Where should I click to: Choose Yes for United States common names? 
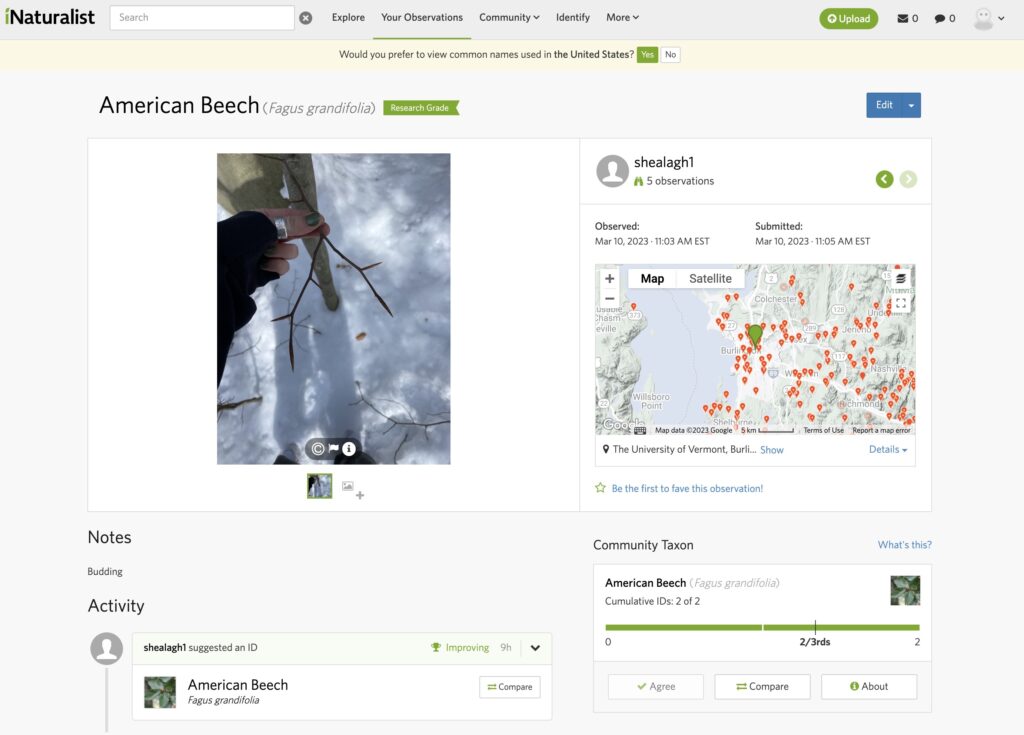tap(648, 55)
